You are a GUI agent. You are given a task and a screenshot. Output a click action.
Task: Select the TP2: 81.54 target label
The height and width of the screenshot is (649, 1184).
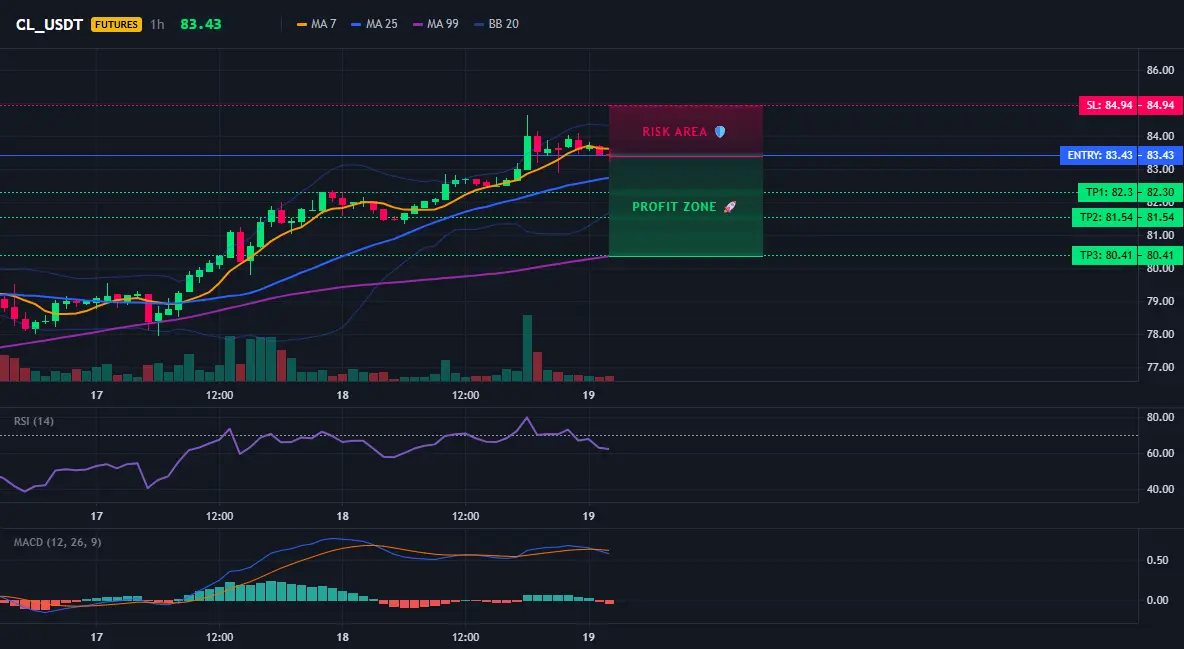coord(1106,218)
